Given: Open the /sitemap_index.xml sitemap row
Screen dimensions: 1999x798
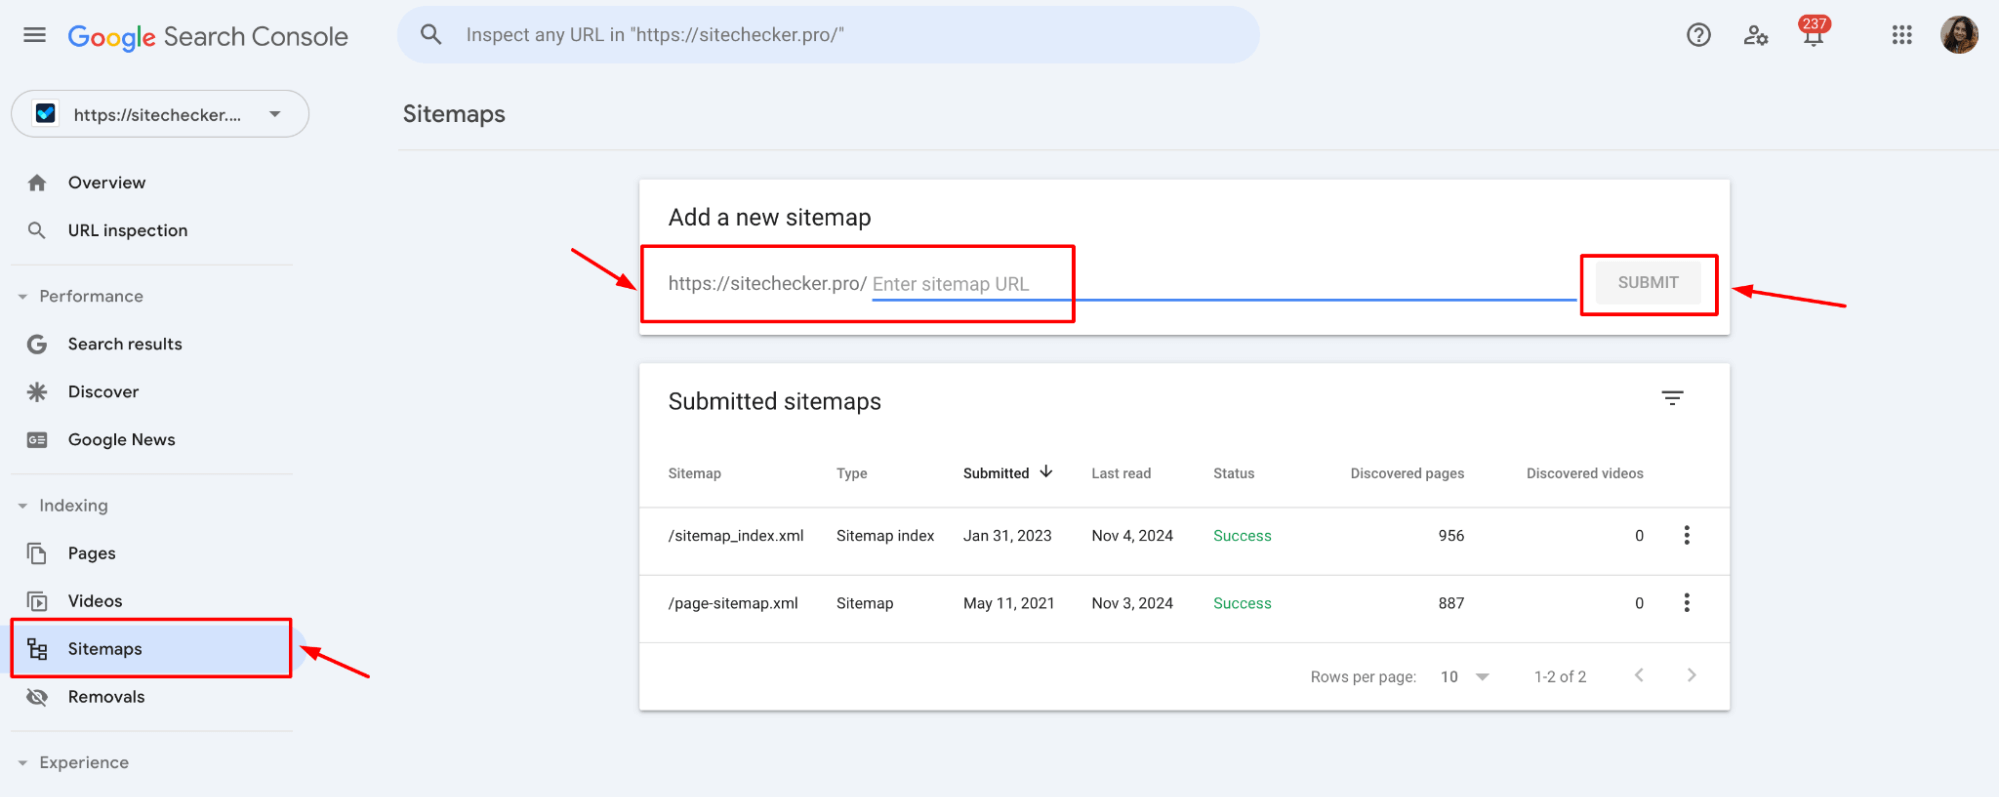Looking at the screenshot, I should click(1184, 541).
